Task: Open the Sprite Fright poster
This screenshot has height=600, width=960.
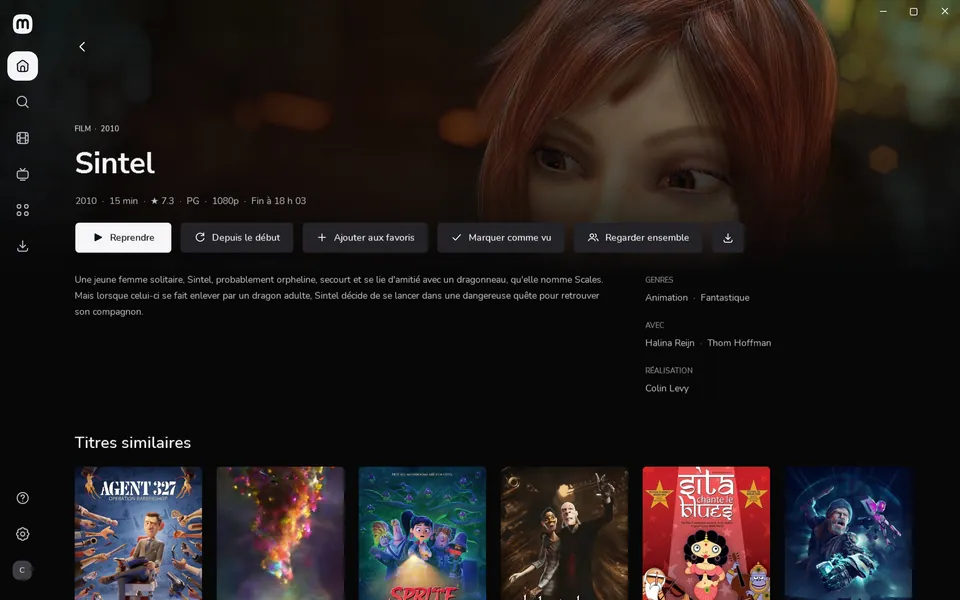Action: pos(422,533)
